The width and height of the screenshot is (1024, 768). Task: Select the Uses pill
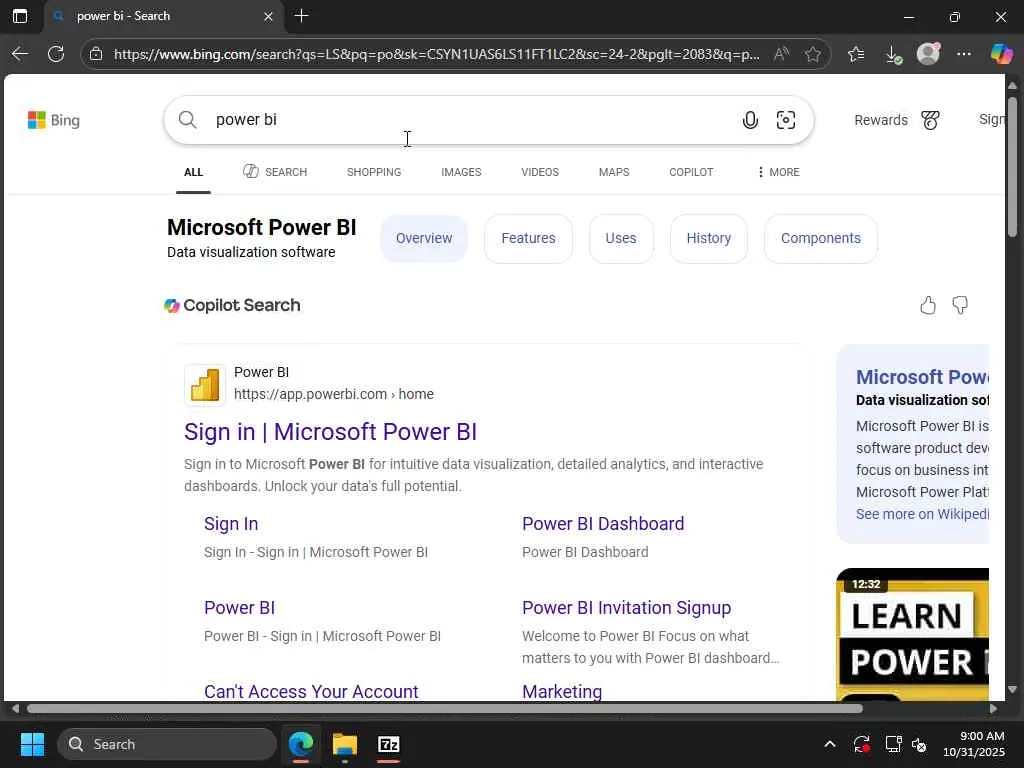click(620, 238)
